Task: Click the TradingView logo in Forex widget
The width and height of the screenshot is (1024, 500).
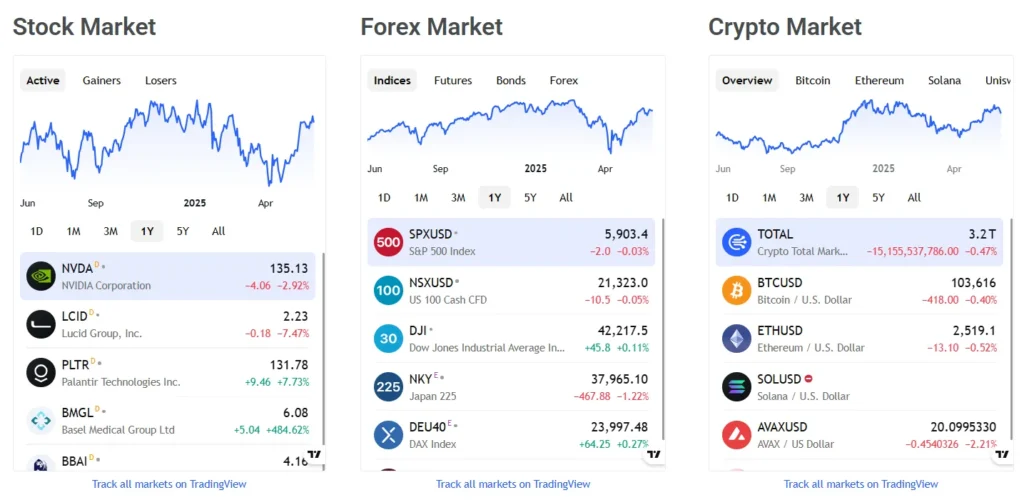Action: [653, 455]
